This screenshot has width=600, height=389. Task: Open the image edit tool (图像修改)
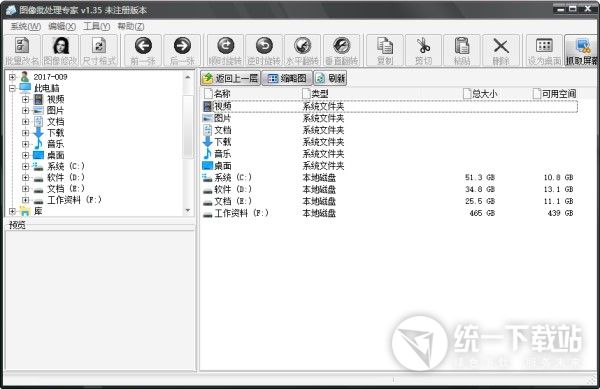60,50
